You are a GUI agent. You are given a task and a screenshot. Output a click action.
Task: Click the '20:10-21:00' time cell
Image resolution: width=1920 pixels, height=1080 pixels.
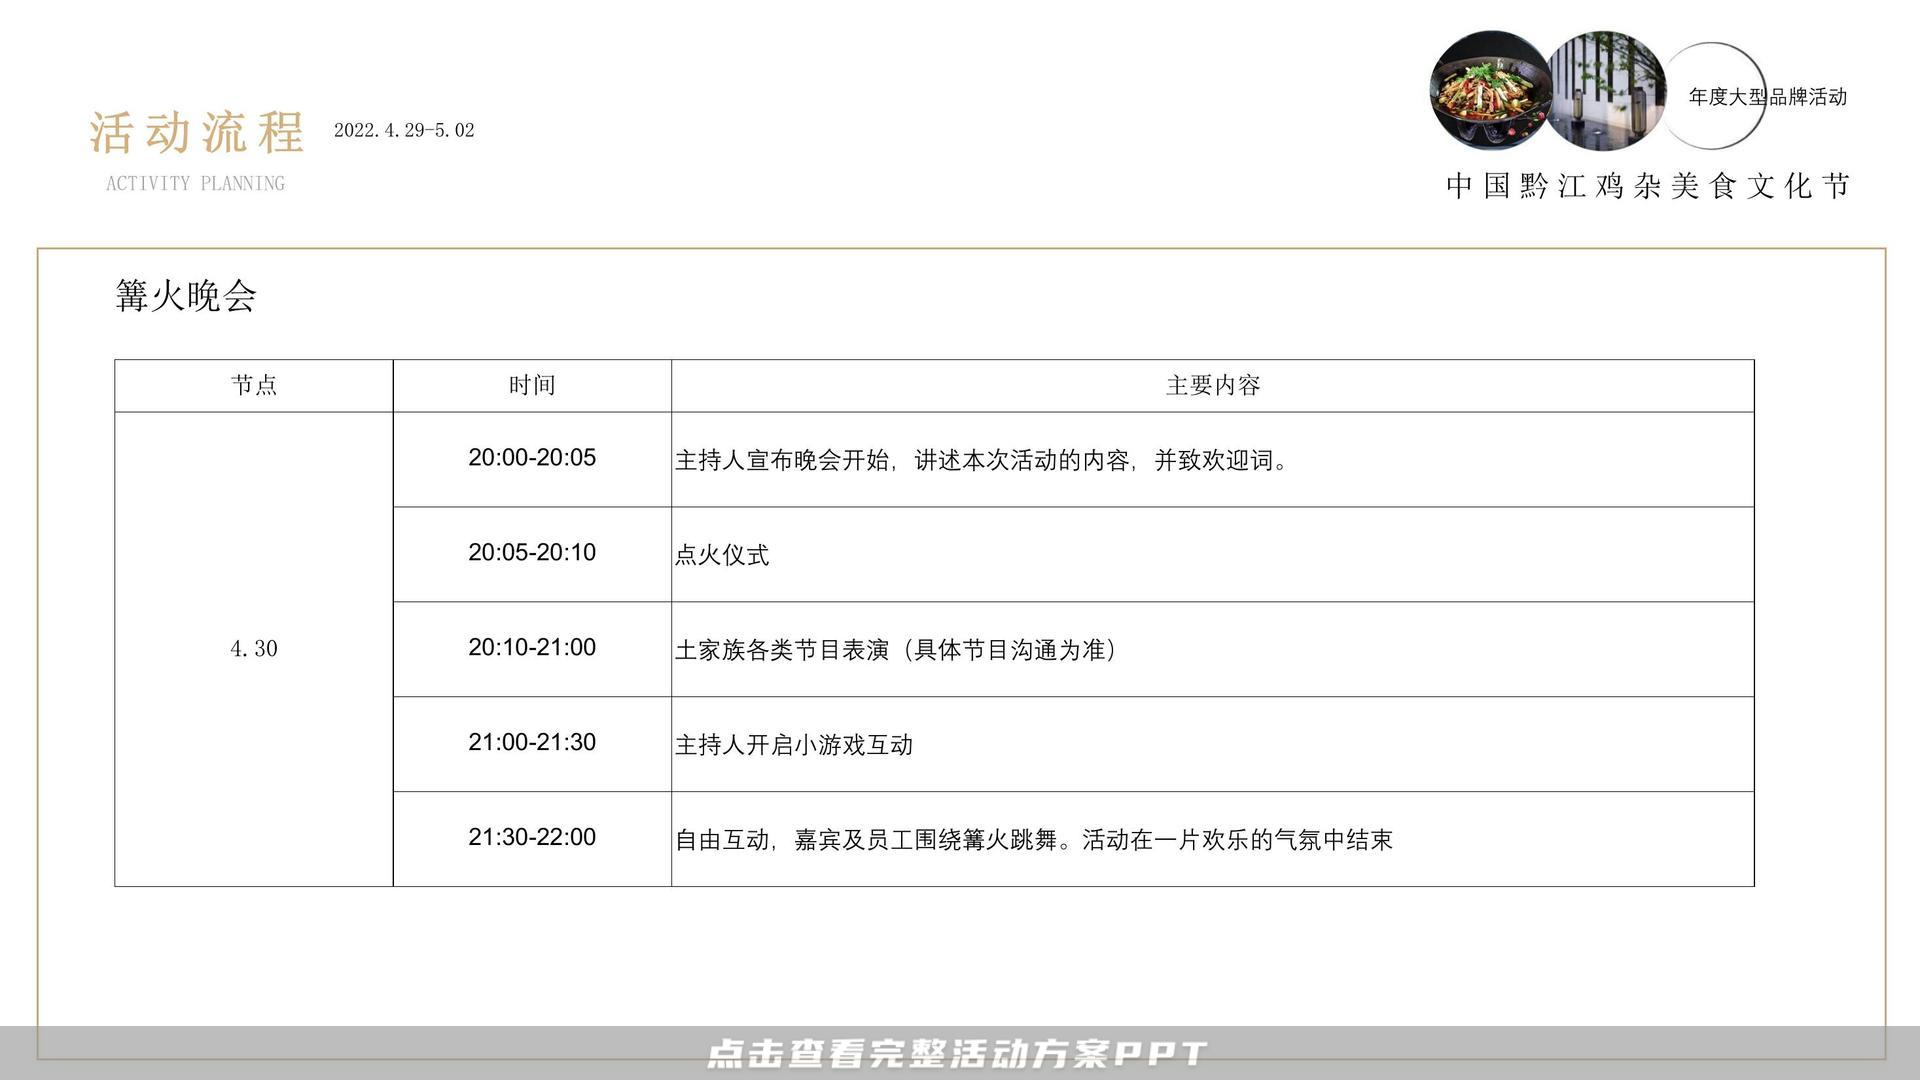coord(532,649)
